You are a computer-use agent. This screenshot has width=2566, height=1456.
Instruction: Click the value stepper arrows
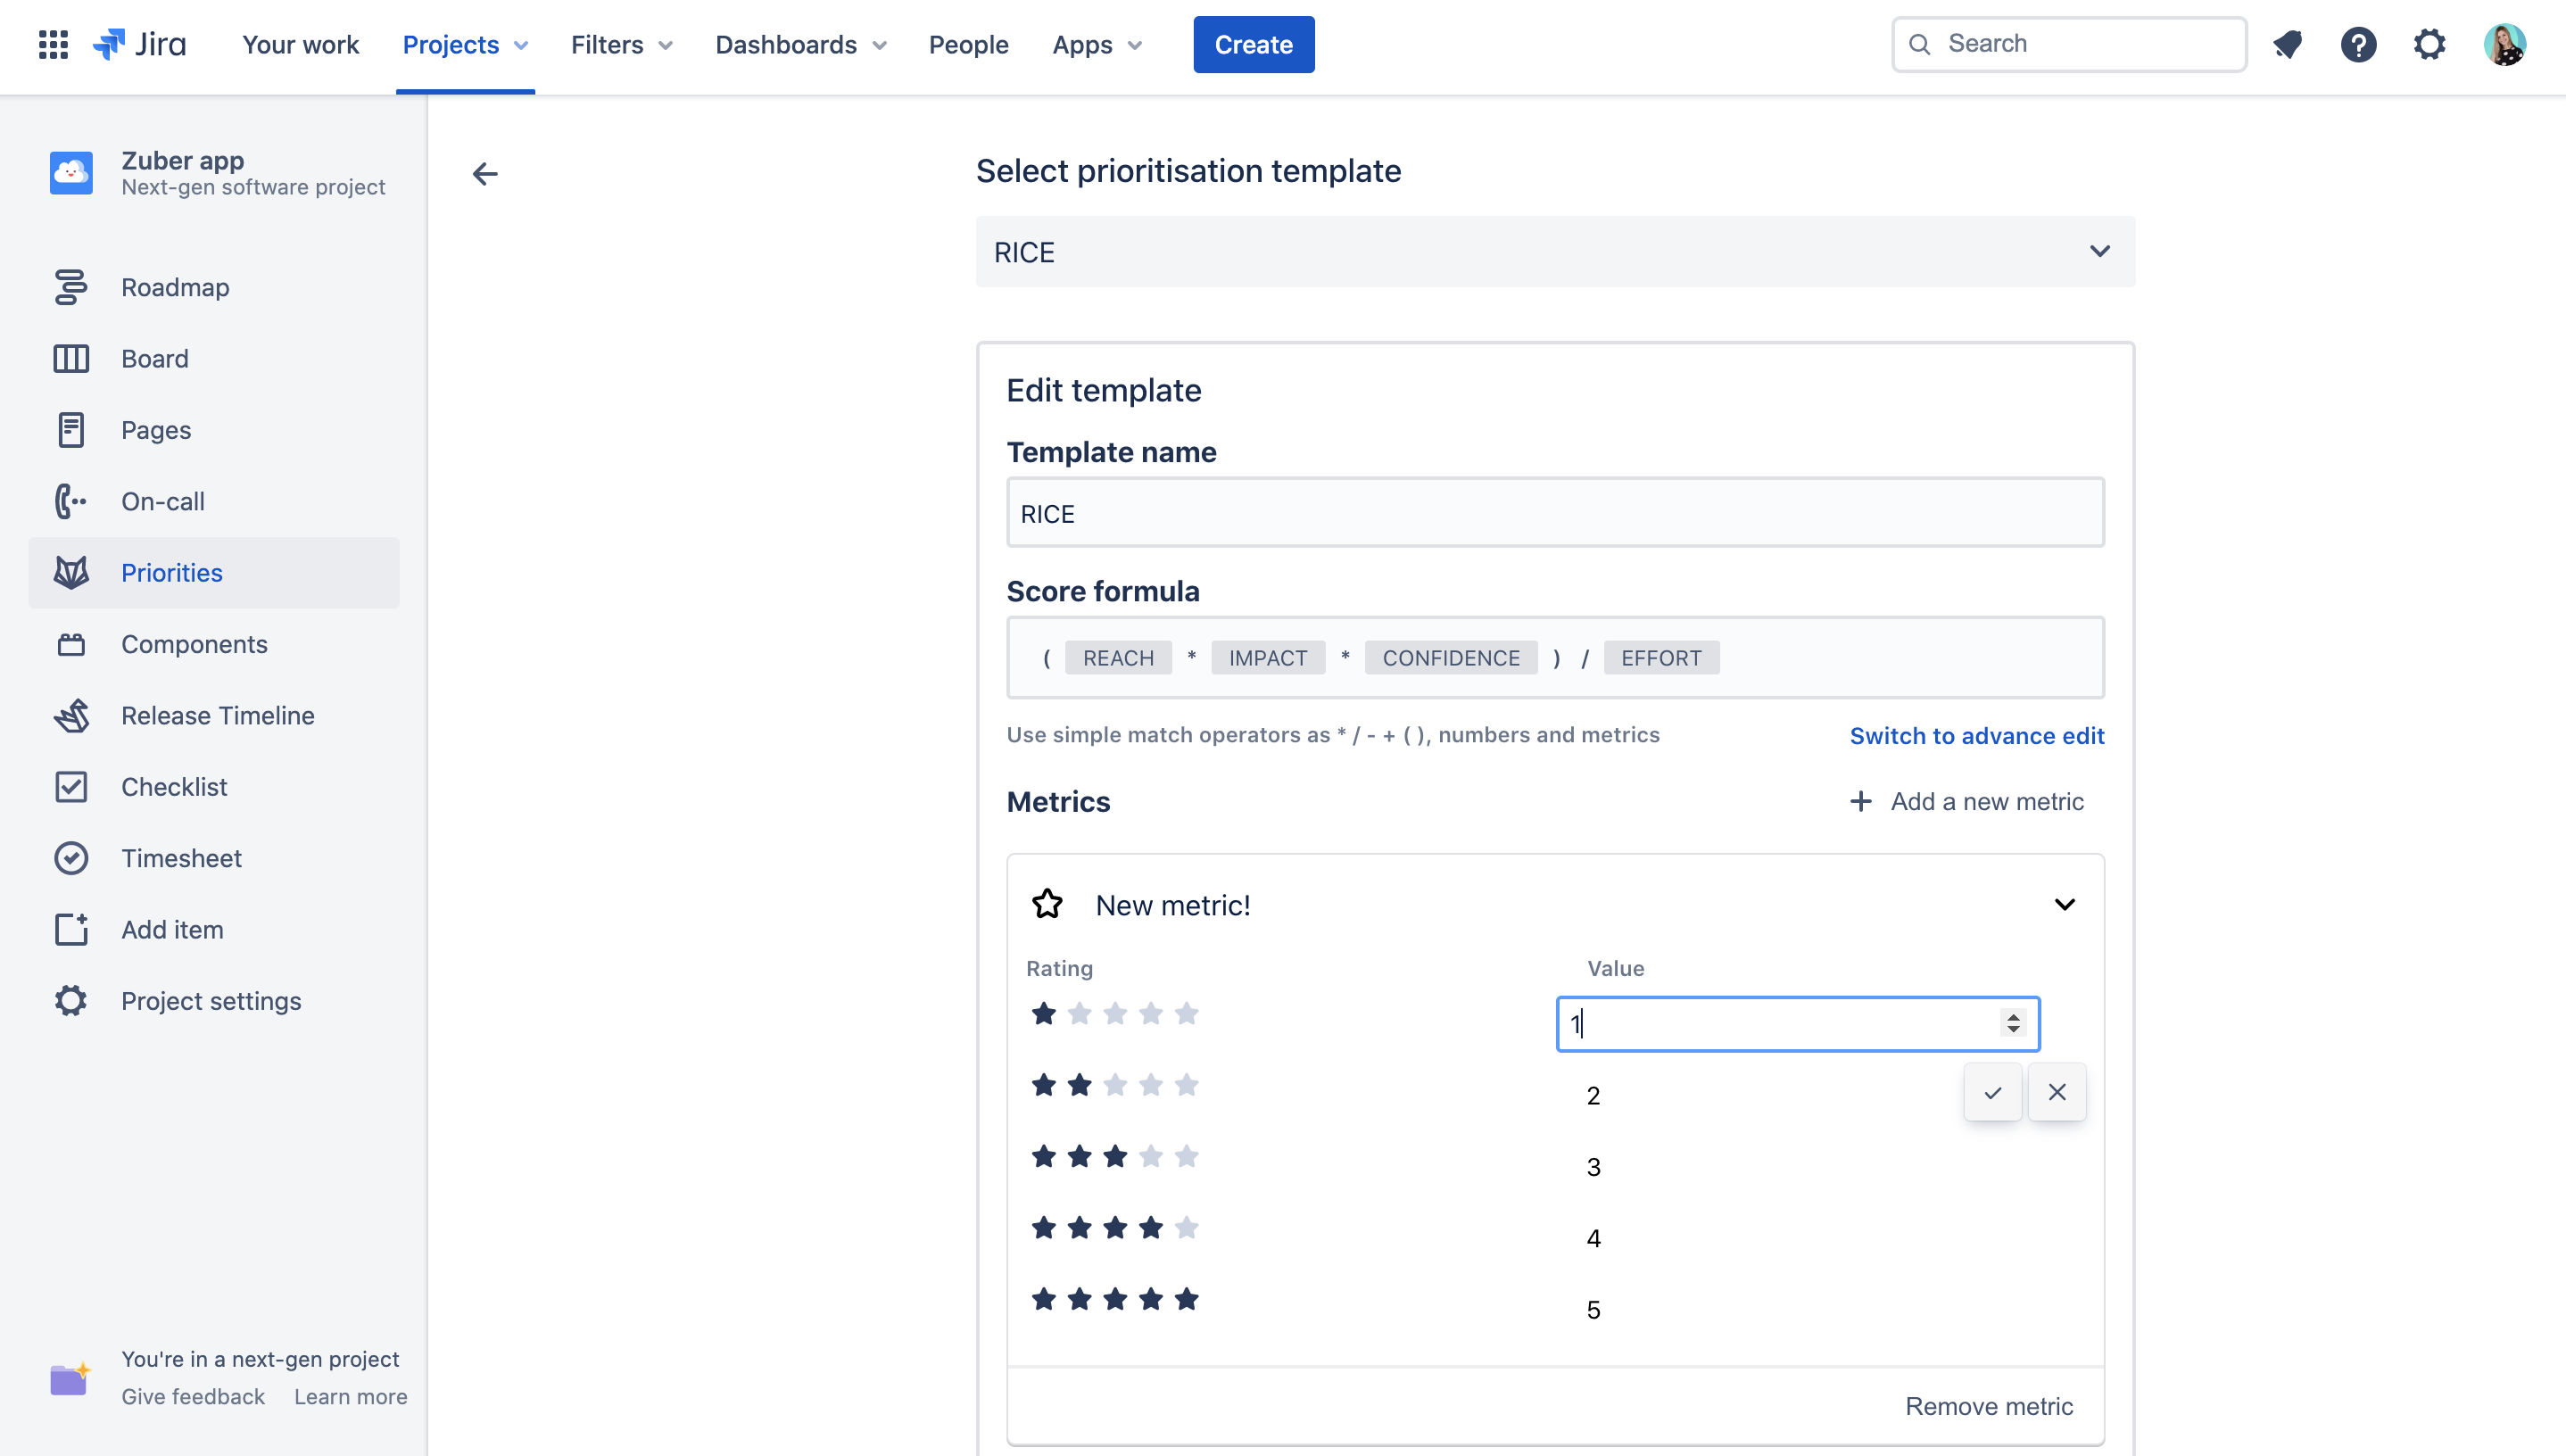pos(2012,1023)
